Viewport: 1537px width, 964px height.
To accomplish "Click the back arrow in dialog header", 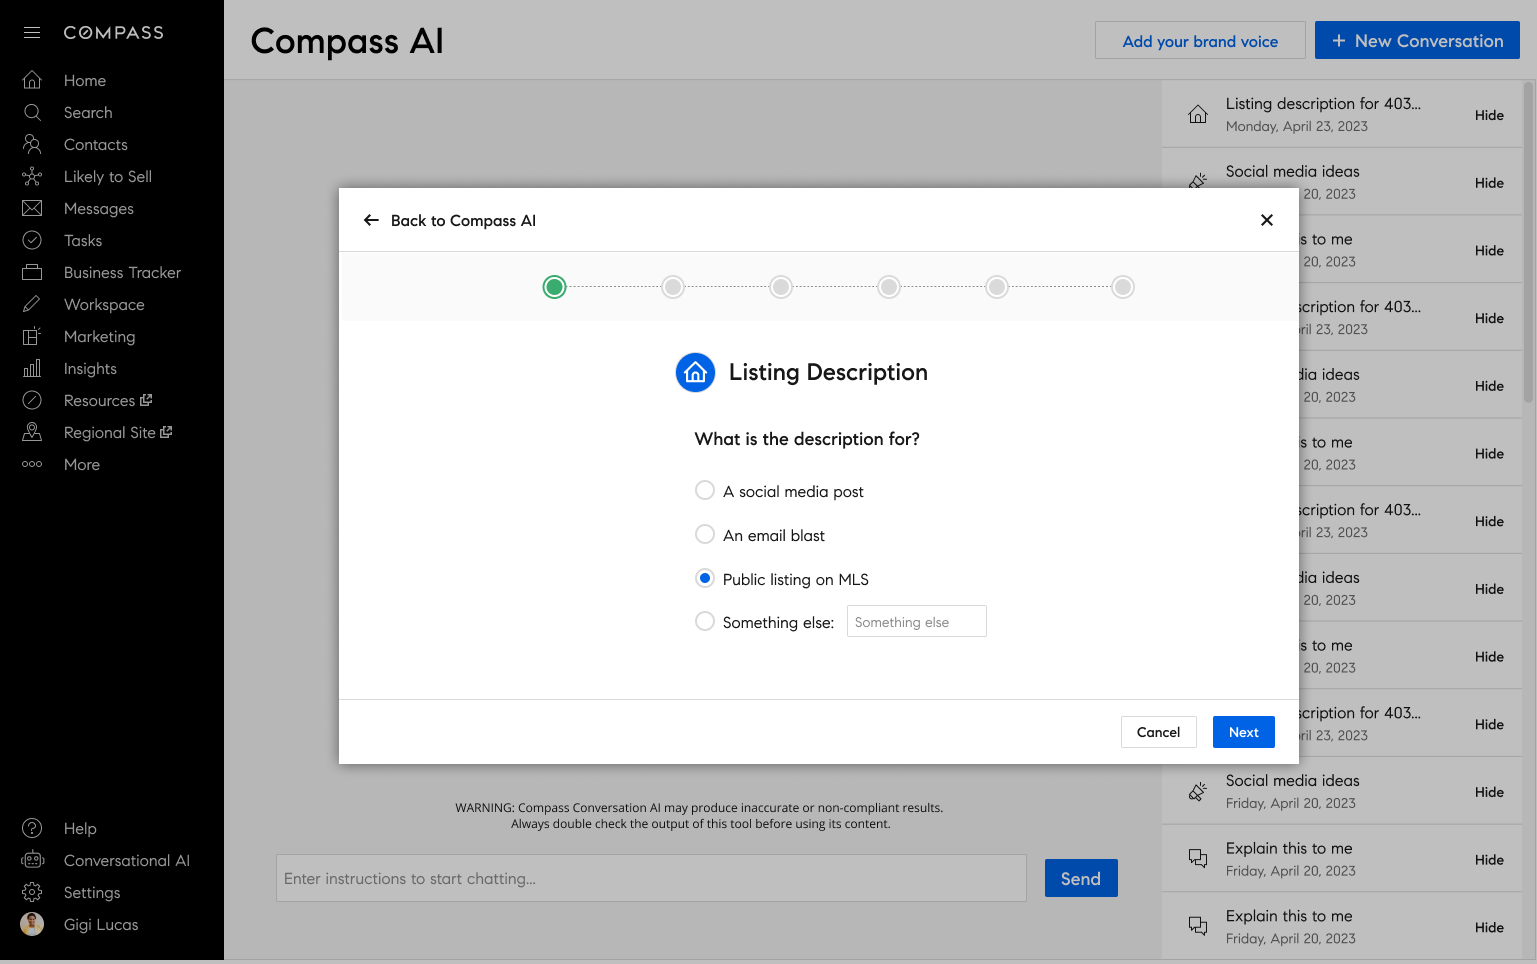I will 371,220.
